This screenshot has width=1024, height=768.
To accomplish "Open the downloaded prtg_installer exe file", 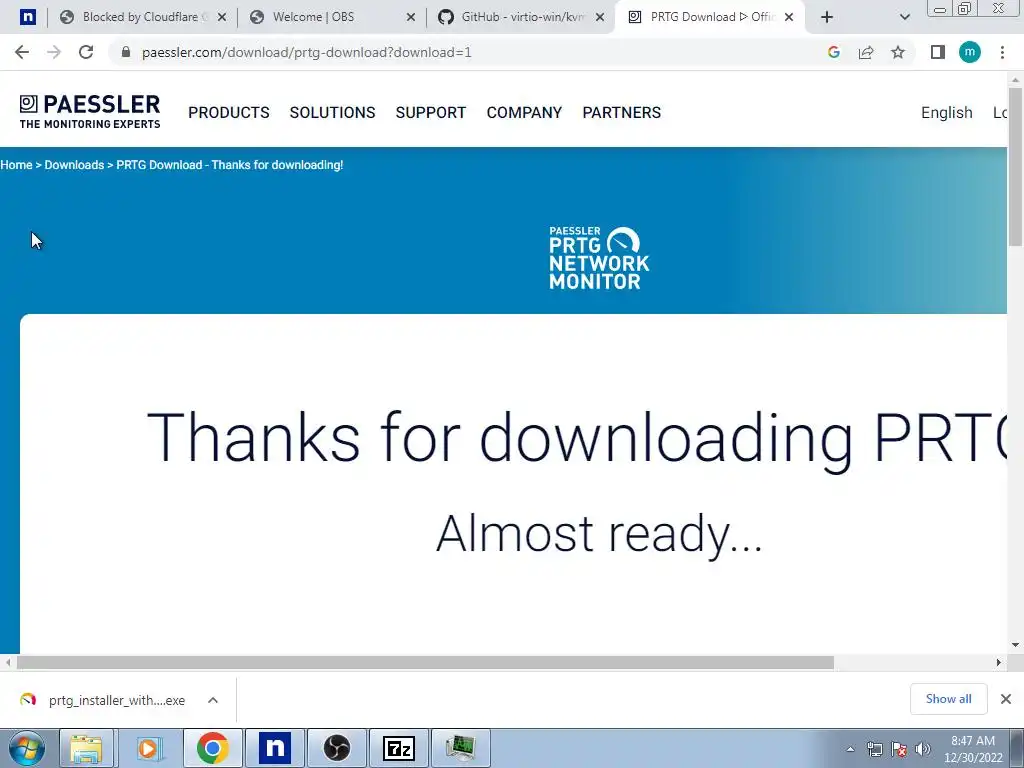I will pos(103,700).
